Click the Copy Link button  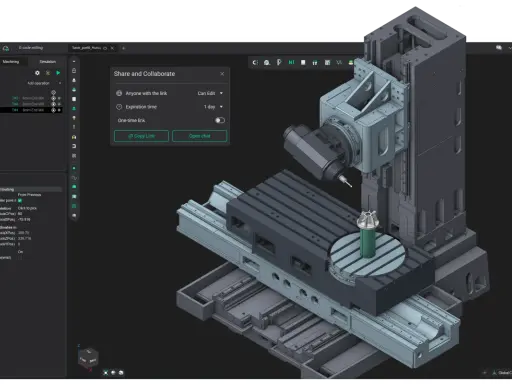coord(141,136)
